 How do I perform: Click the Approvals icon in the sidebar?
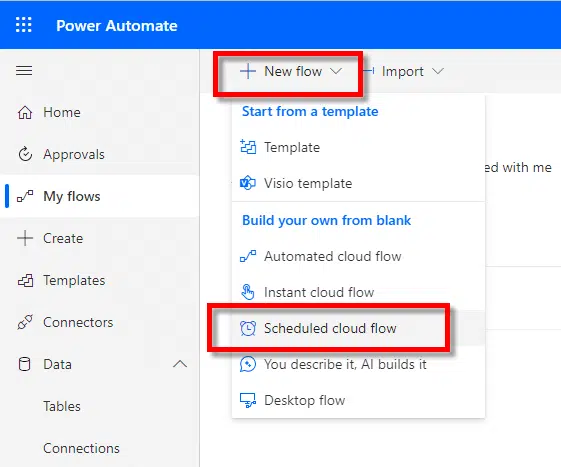[25, 154]
